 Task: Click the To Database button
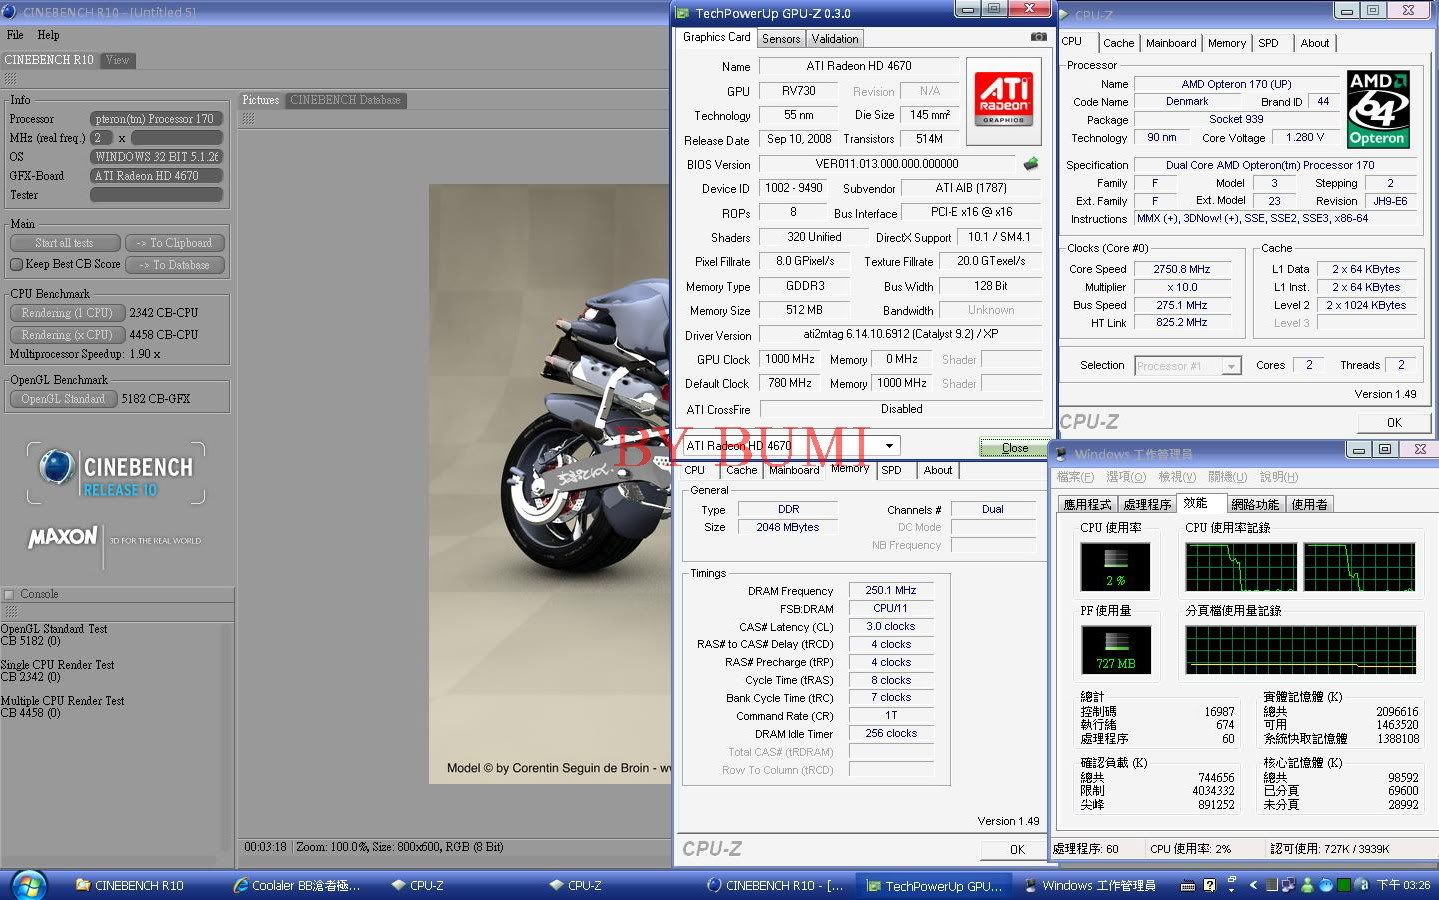coord(175,265)
